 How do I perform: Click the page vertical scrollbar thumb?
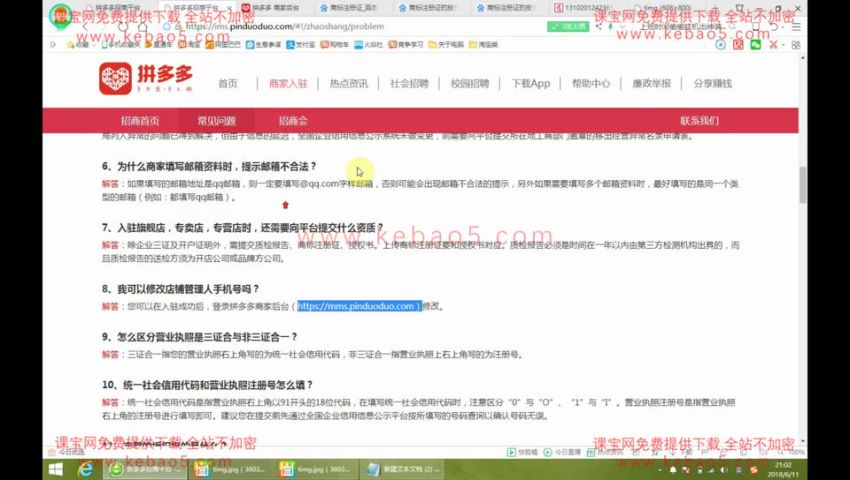tap(803, 184)
